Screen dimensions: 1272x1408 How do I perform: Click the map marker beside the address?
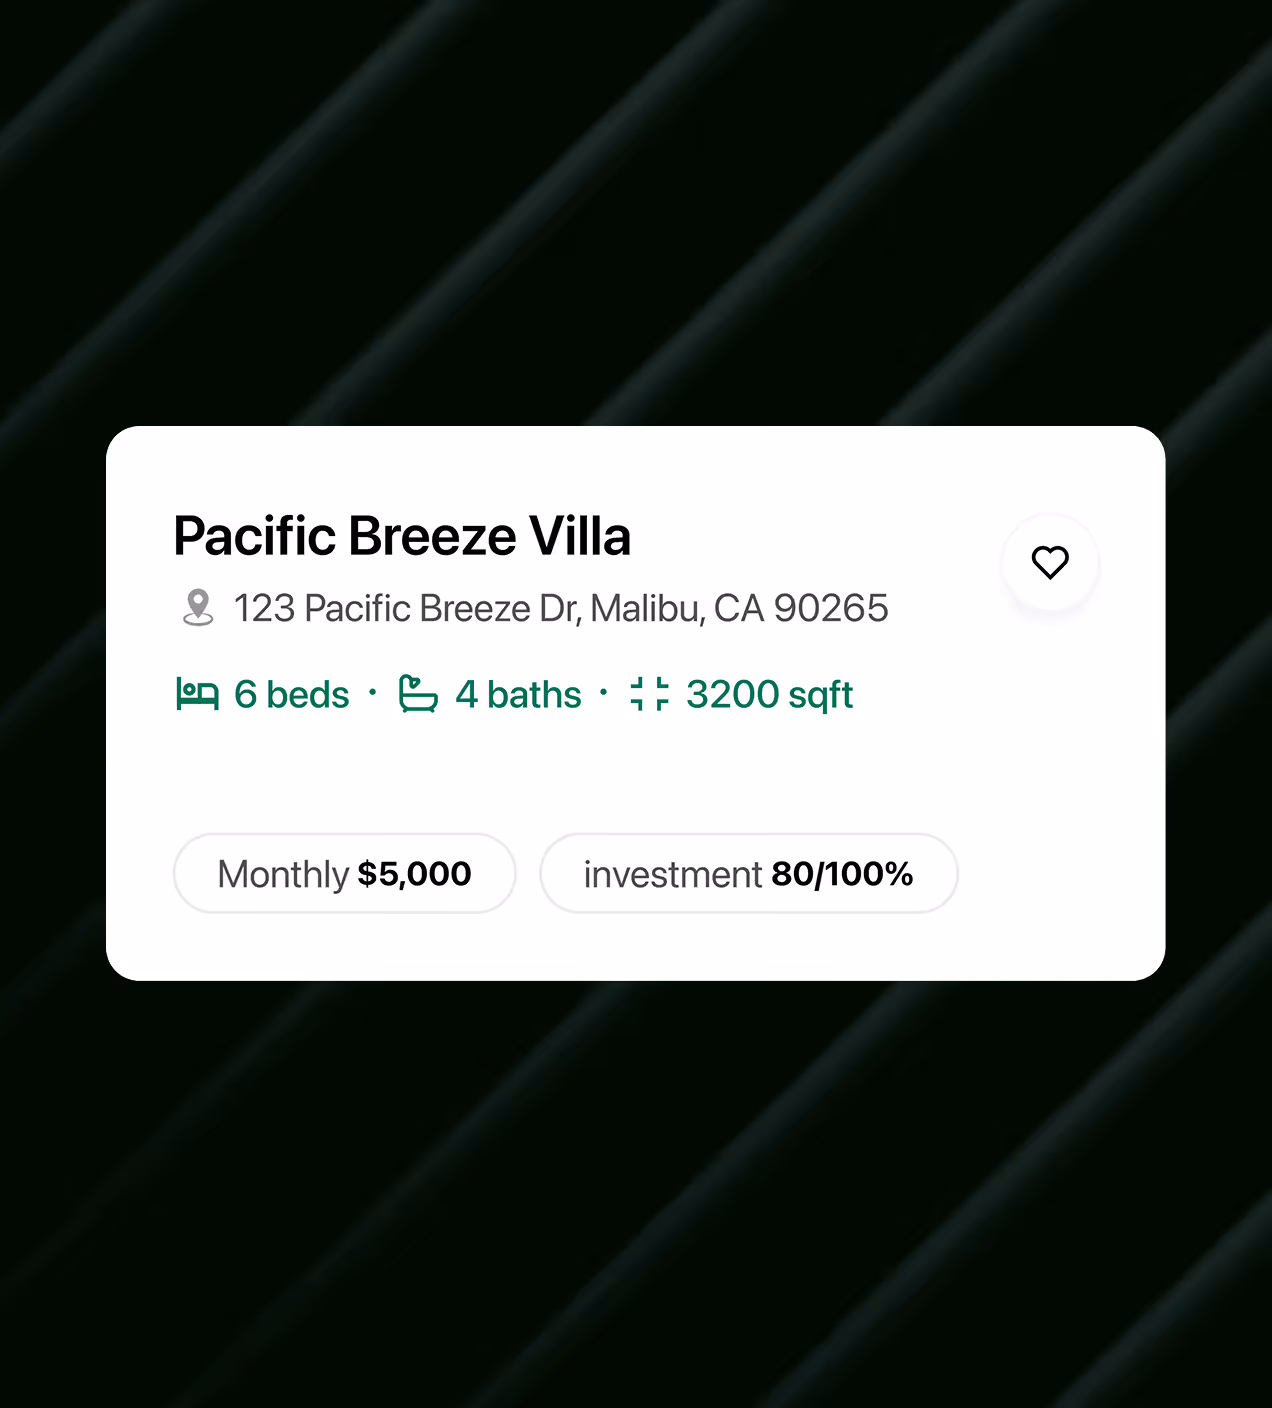197,607
